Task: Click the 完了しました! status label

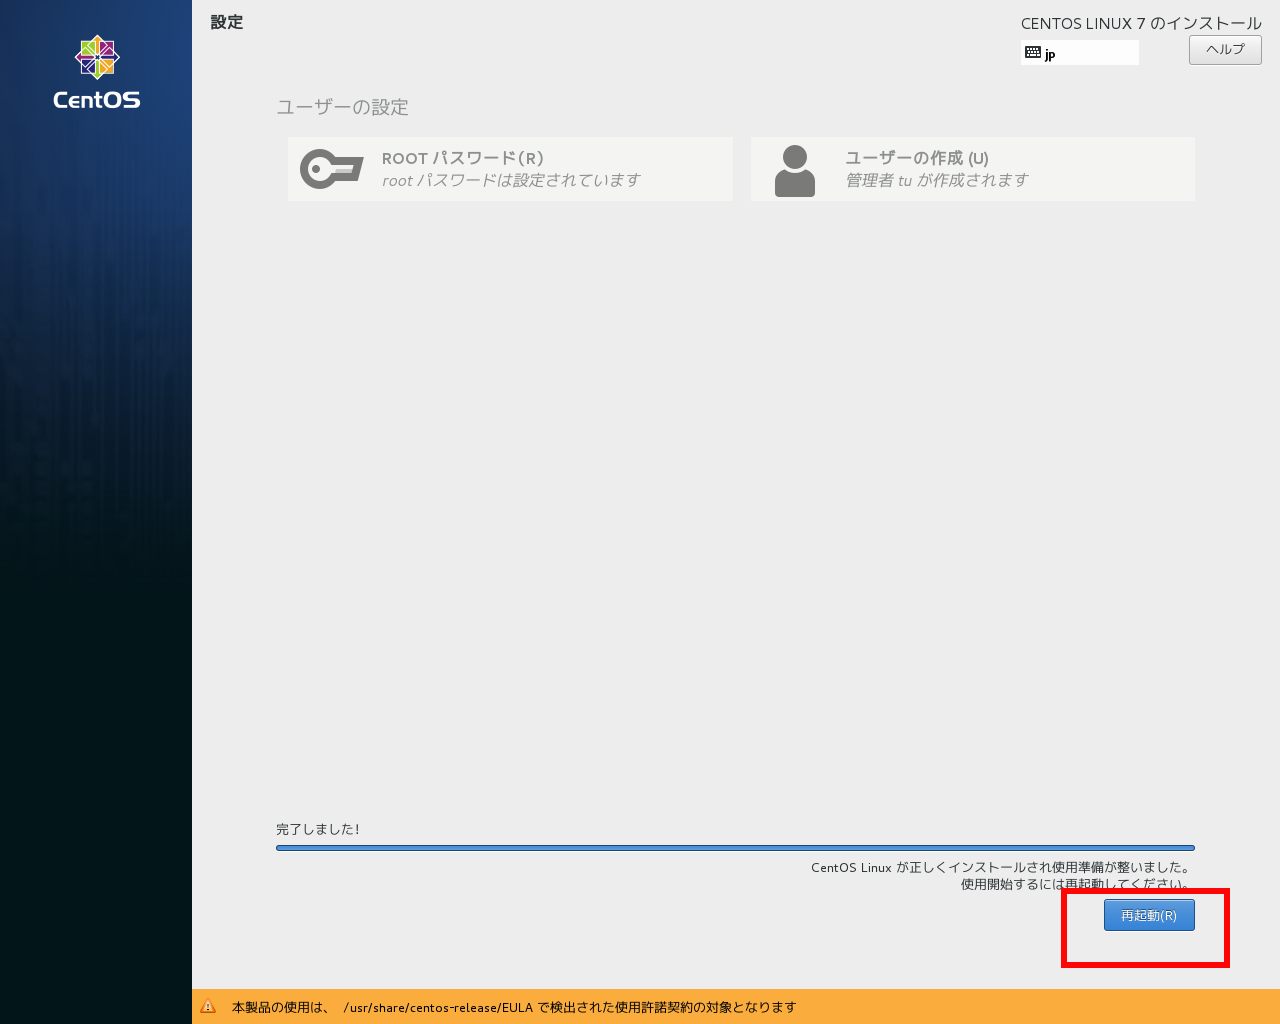Action: (x=317, y=829)
